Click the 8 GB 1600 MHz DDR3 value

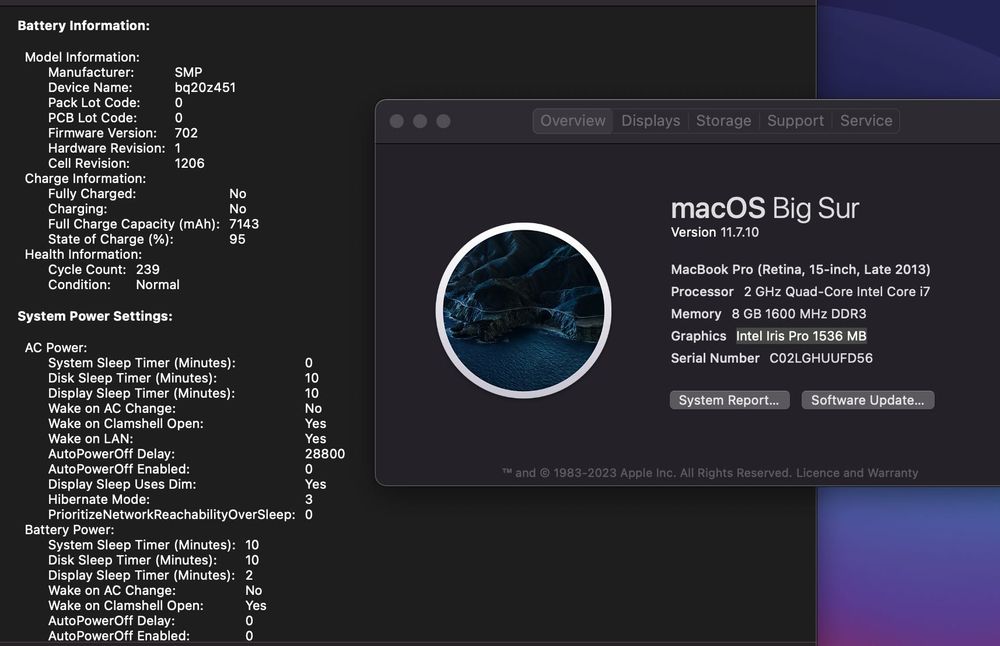click(798, 314)
